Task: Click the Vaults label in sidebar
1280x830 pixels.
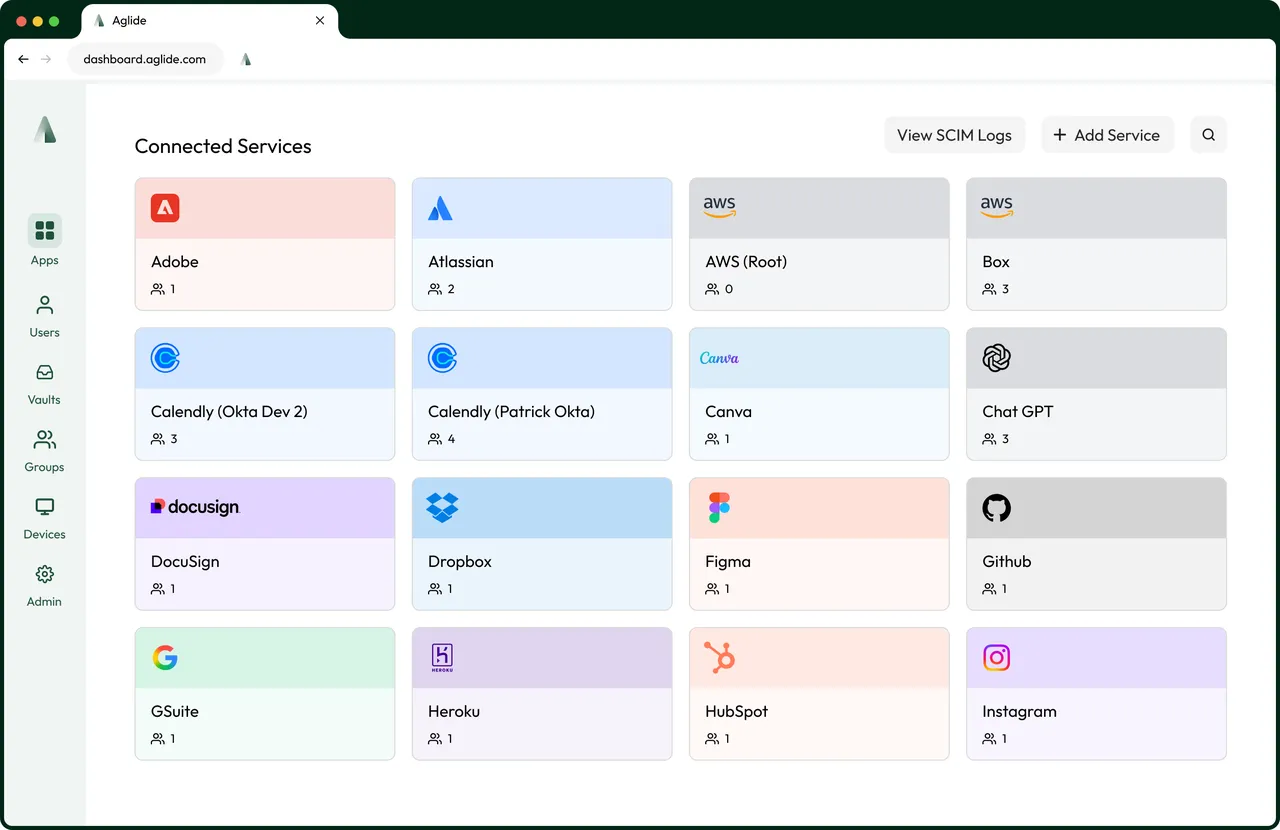Action: click(44, 400)
